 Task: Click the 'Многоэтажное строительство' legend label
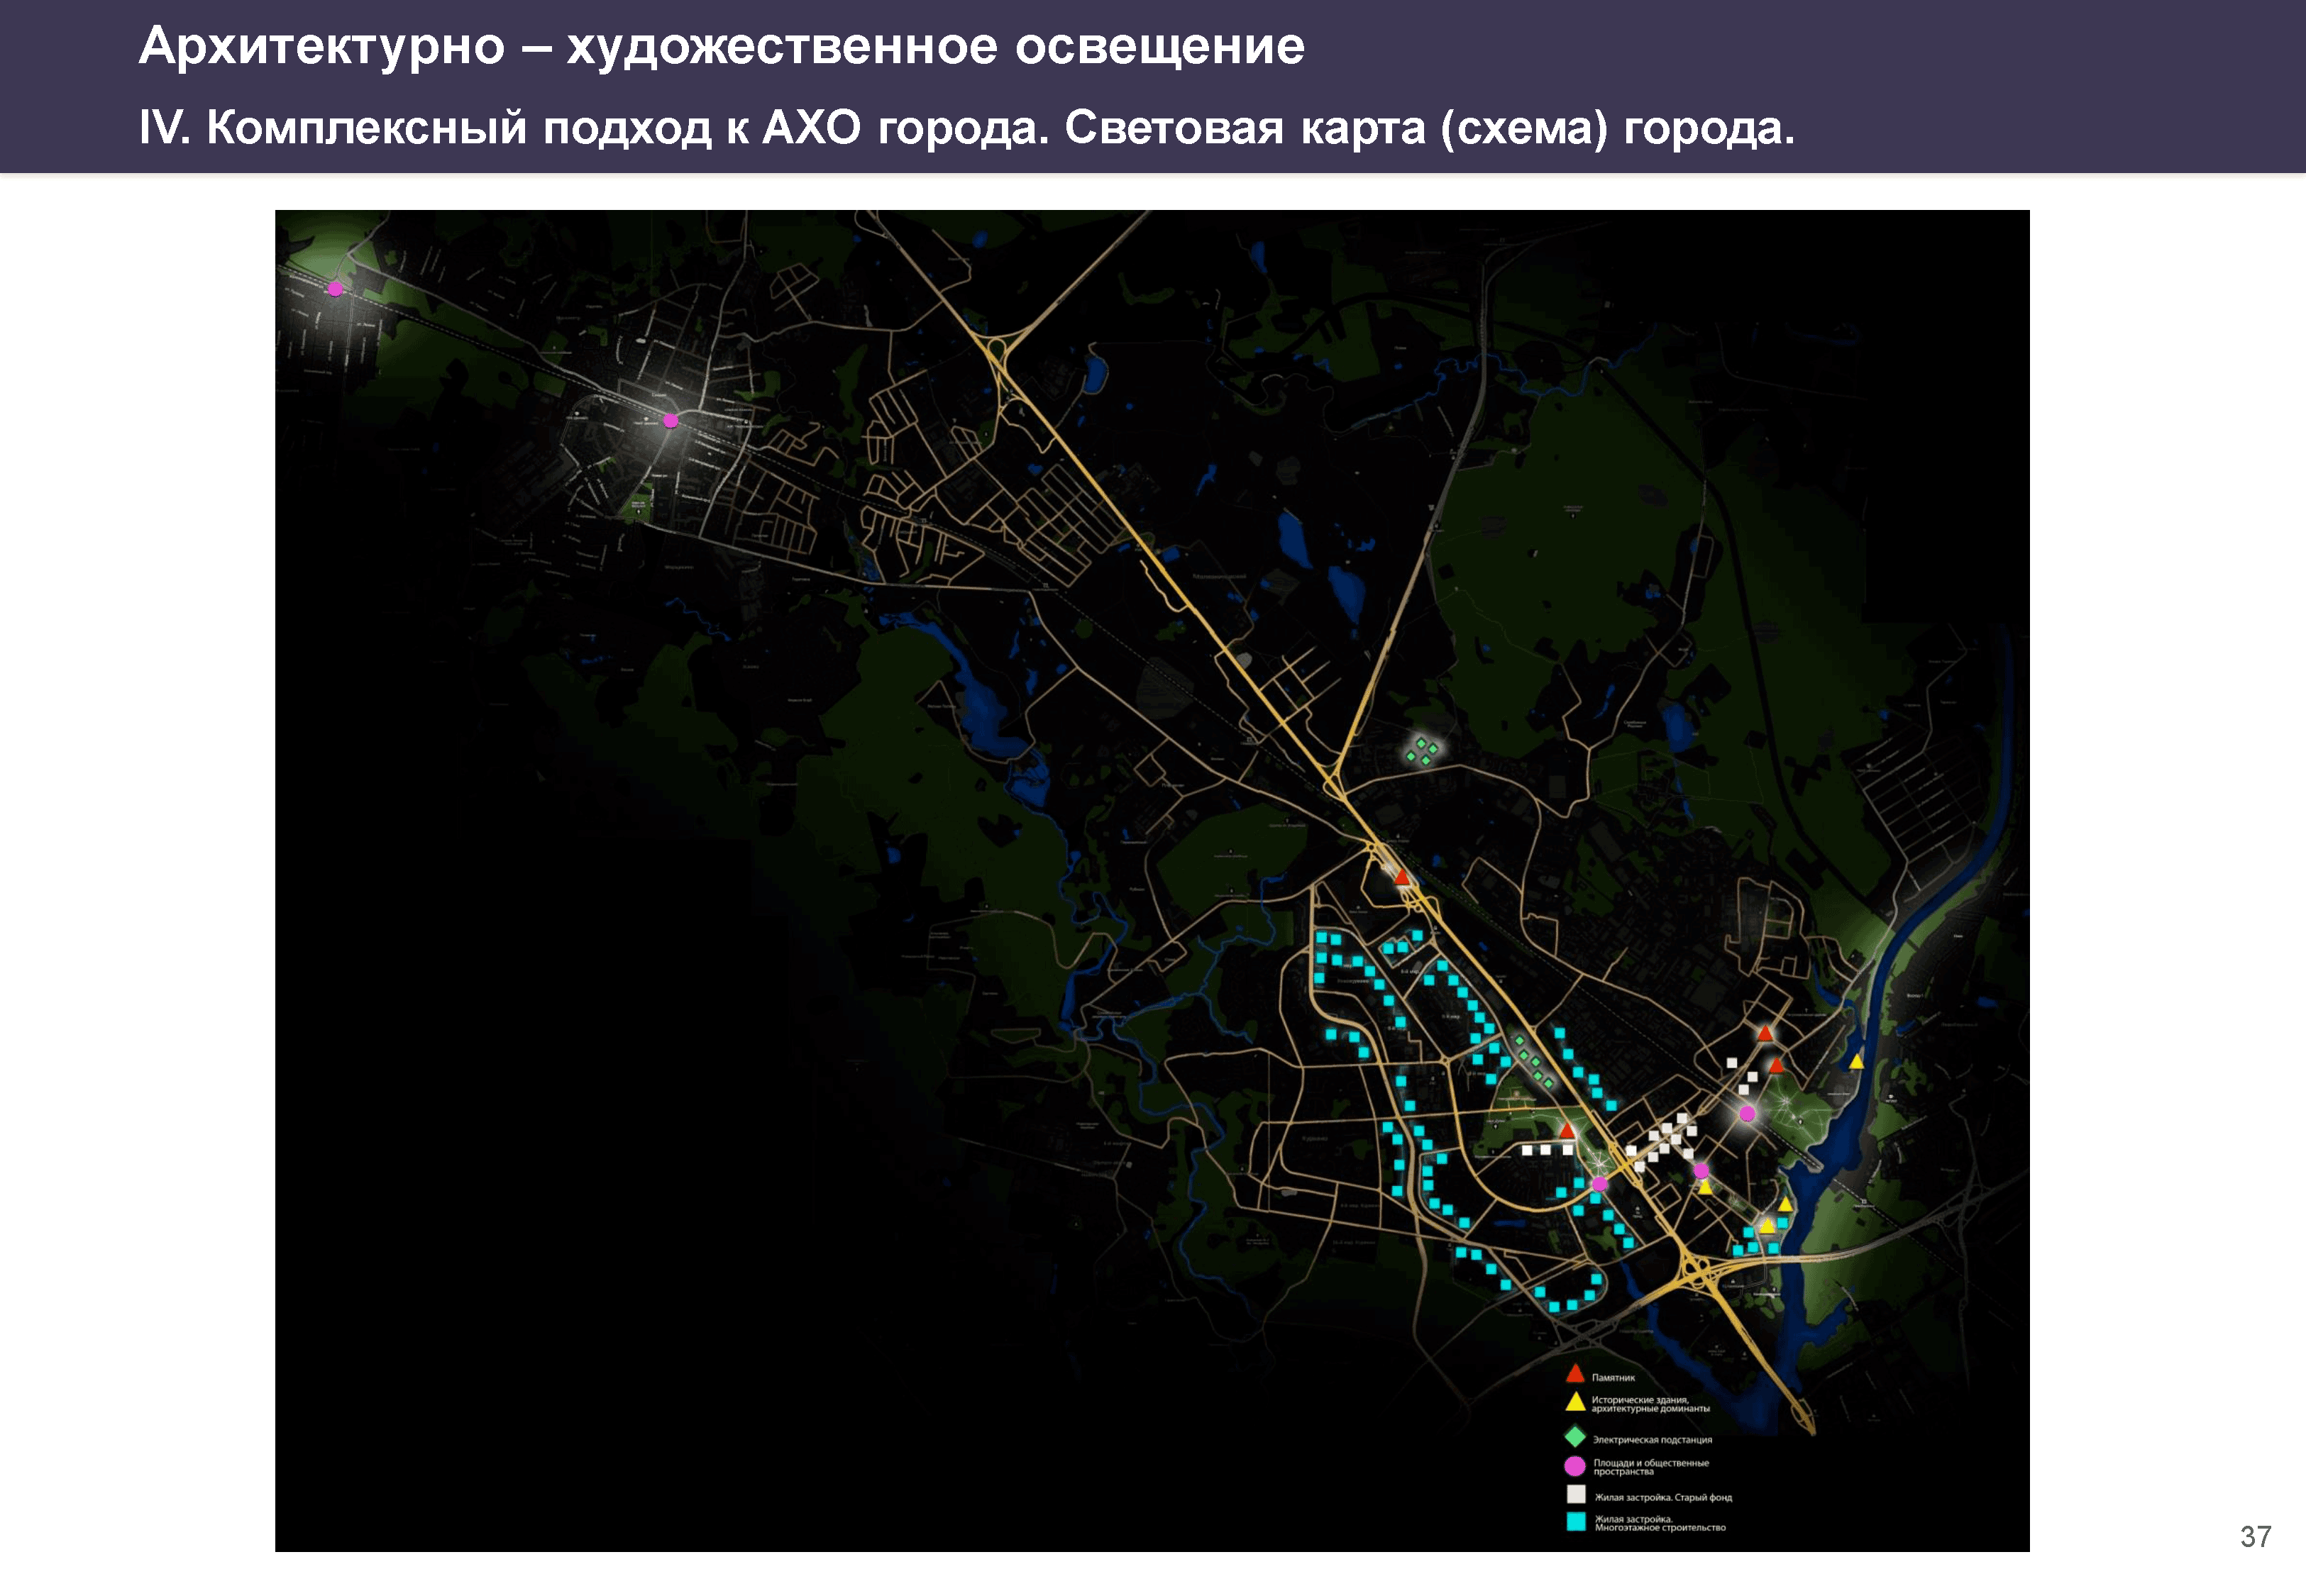coord(1660,1528)
